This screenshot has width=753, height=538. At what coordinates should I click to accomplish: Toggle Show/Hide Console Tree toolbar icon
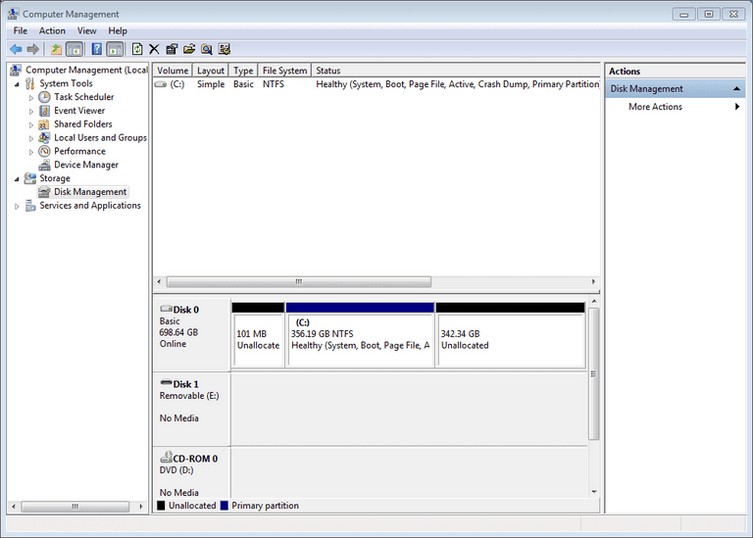(74, 49)
